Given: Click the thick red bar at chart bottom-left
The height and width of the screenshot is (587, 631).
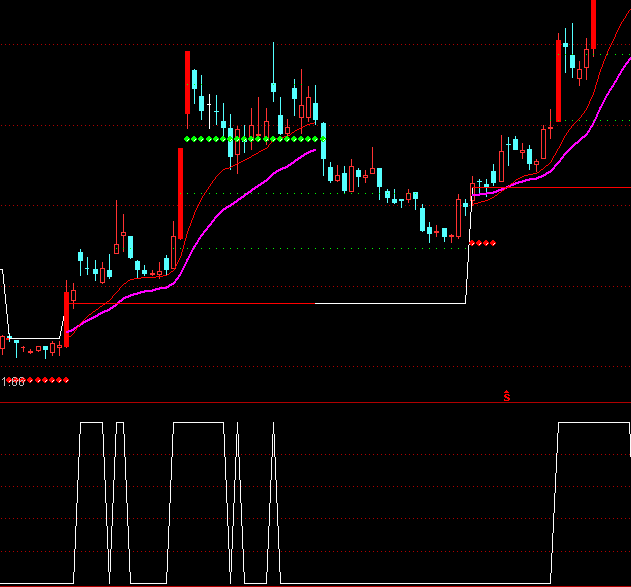Looking at the screenshot, I should (67, 316).
